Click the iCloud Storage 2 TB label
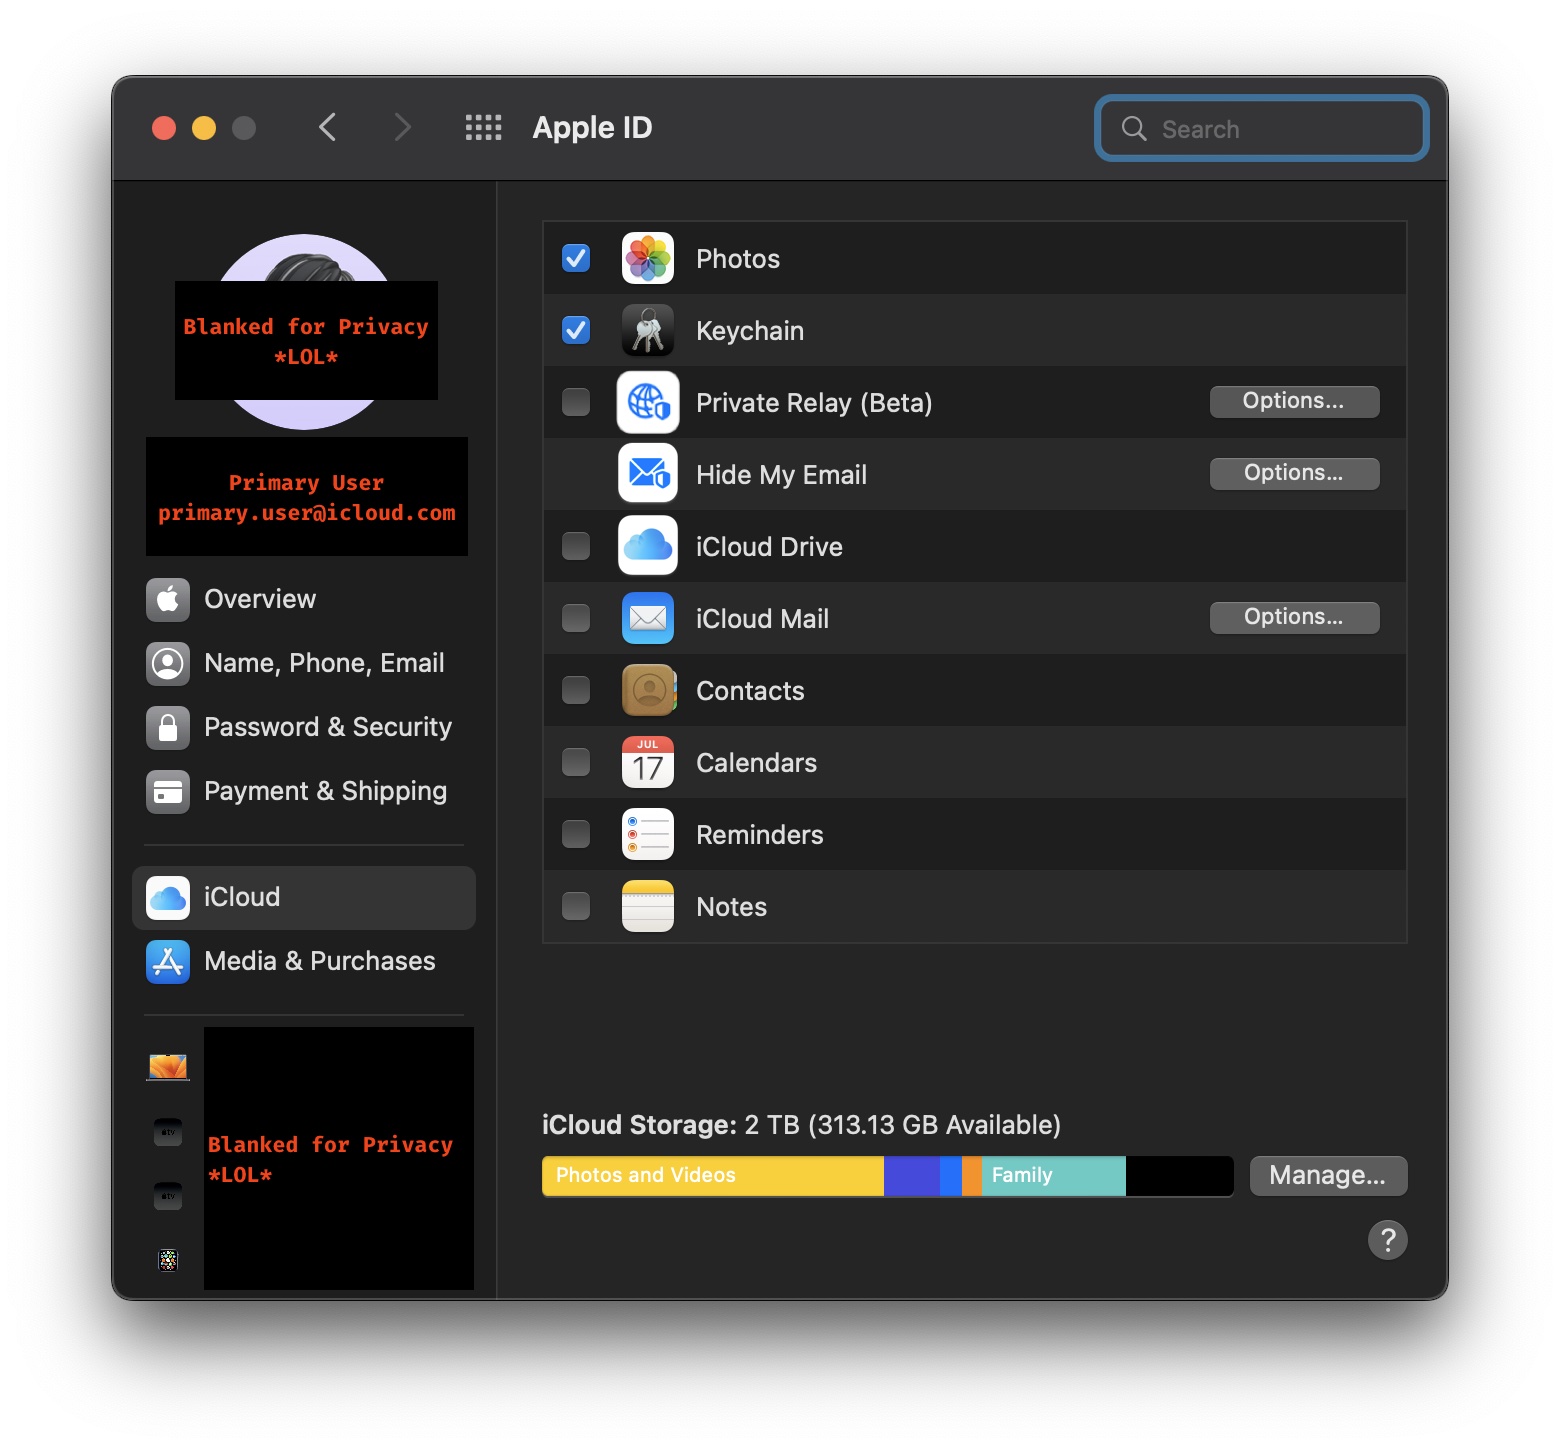The width and height of the screenshot is (1560, 1448). (x=801, y=1125)
